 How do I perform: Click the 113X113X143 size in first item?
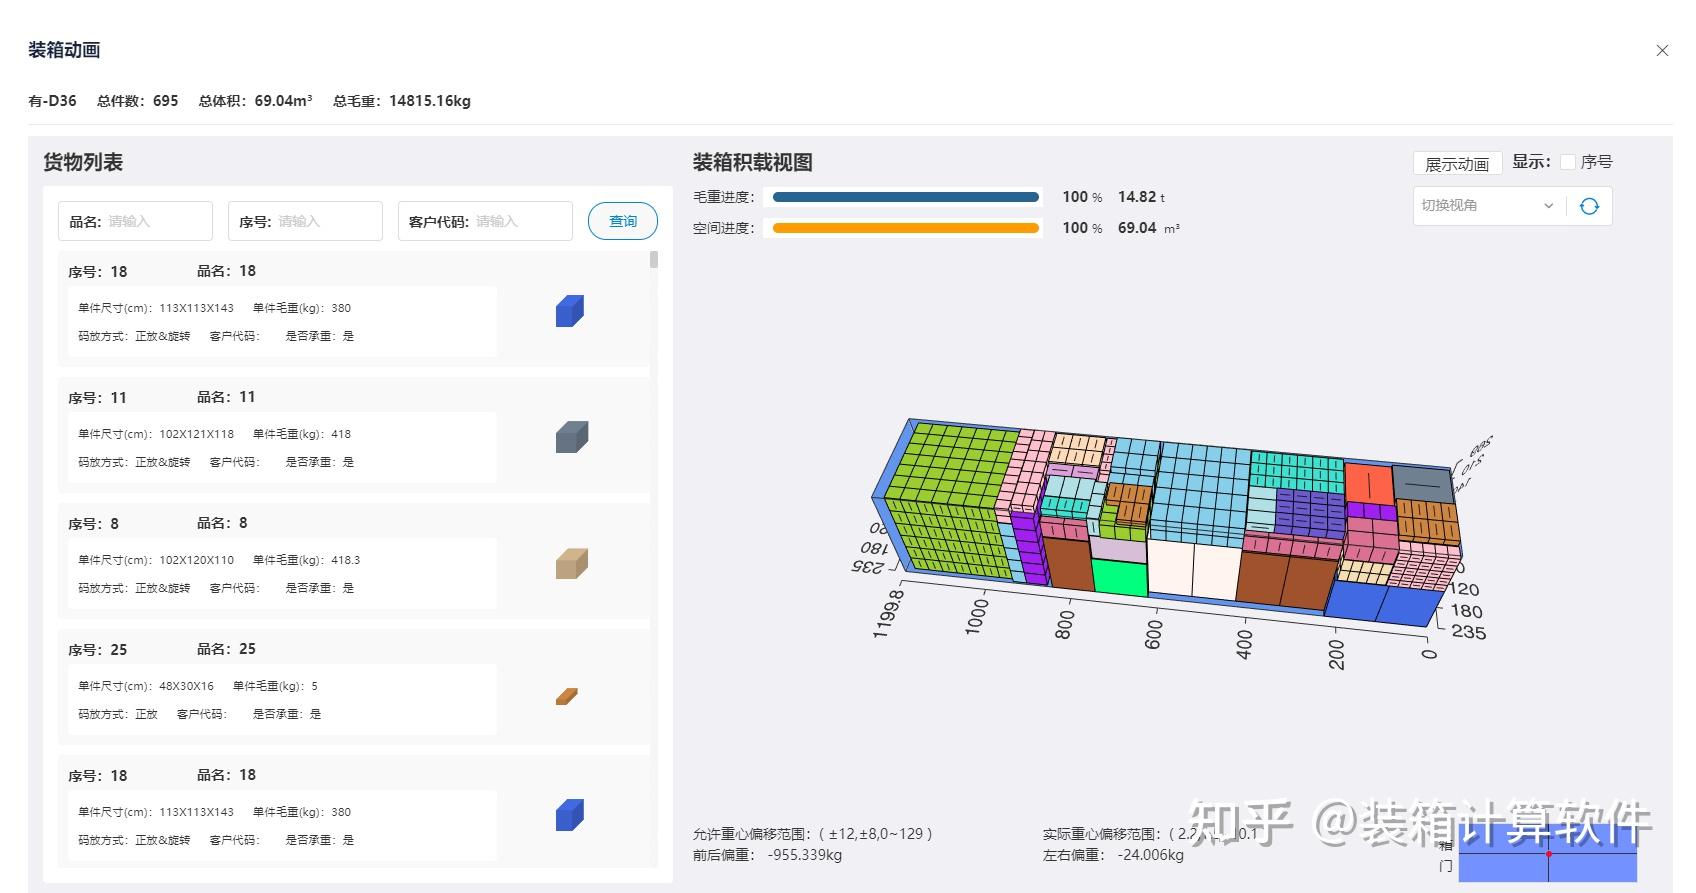pyautogui.click(x=196, y=308)
